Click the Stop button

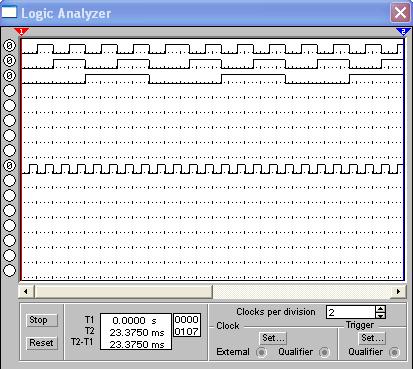(x=41, y=320)
